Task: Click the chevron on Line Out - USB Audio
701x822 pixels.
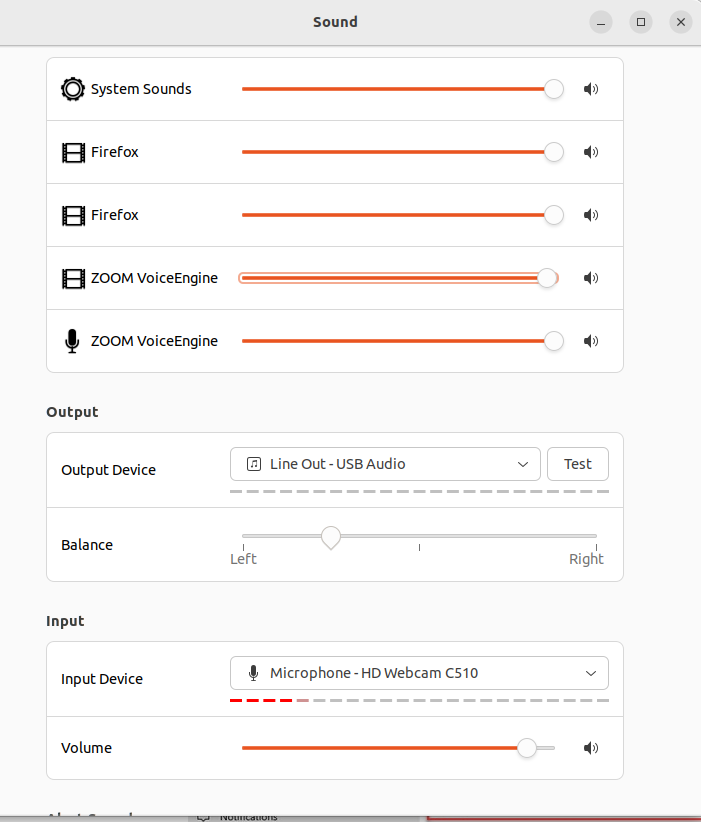Action: (523, 464)
